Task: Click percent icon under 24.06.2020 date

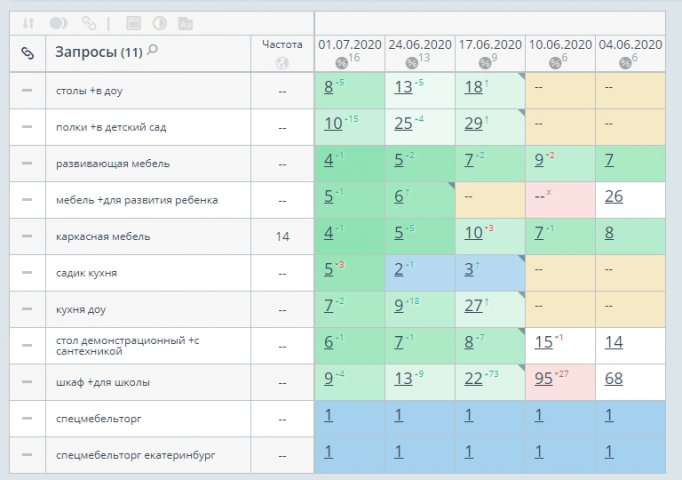Action: tap(411, 63)
